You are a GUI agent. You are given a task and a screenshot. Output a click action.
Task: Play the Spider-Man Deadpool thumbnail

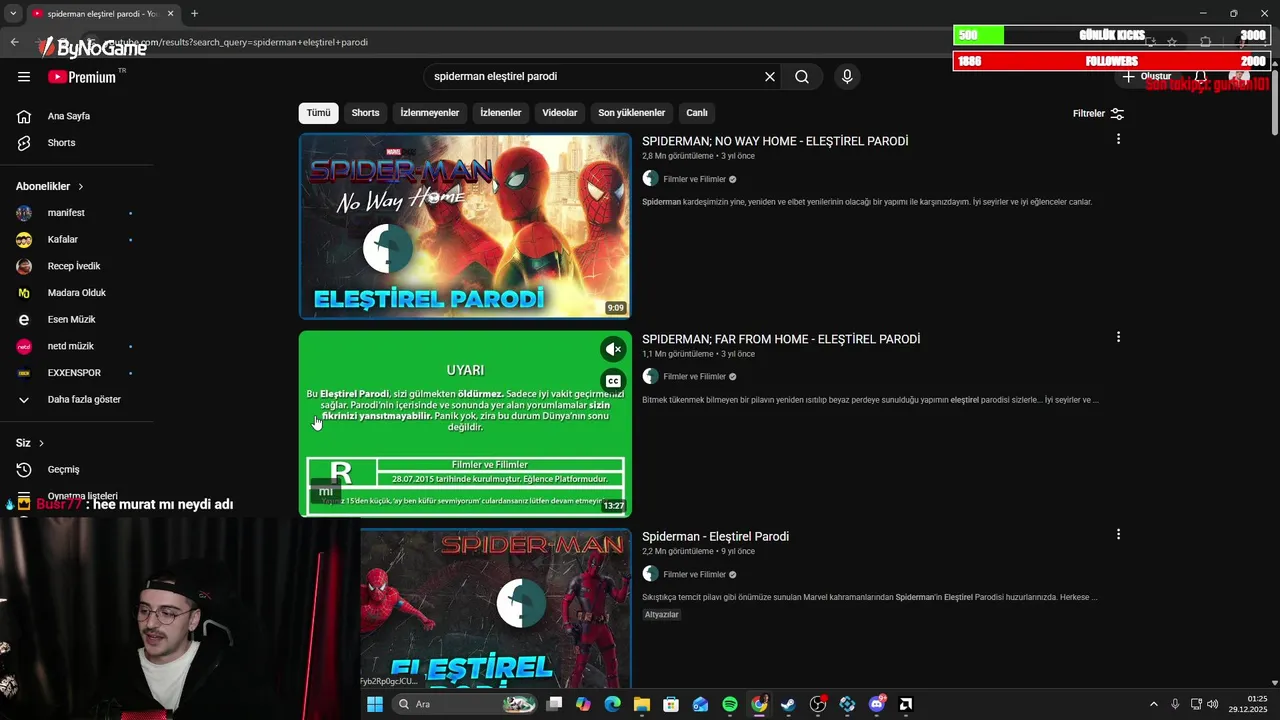click(x=496, y=608)
